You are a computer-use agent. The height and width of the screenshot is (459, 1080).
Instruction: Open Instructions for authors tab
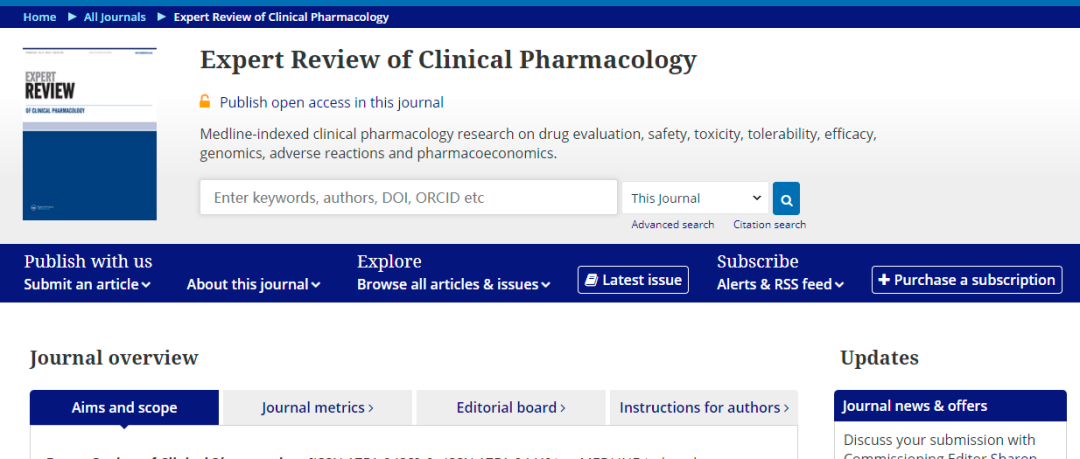pos(704,407)
